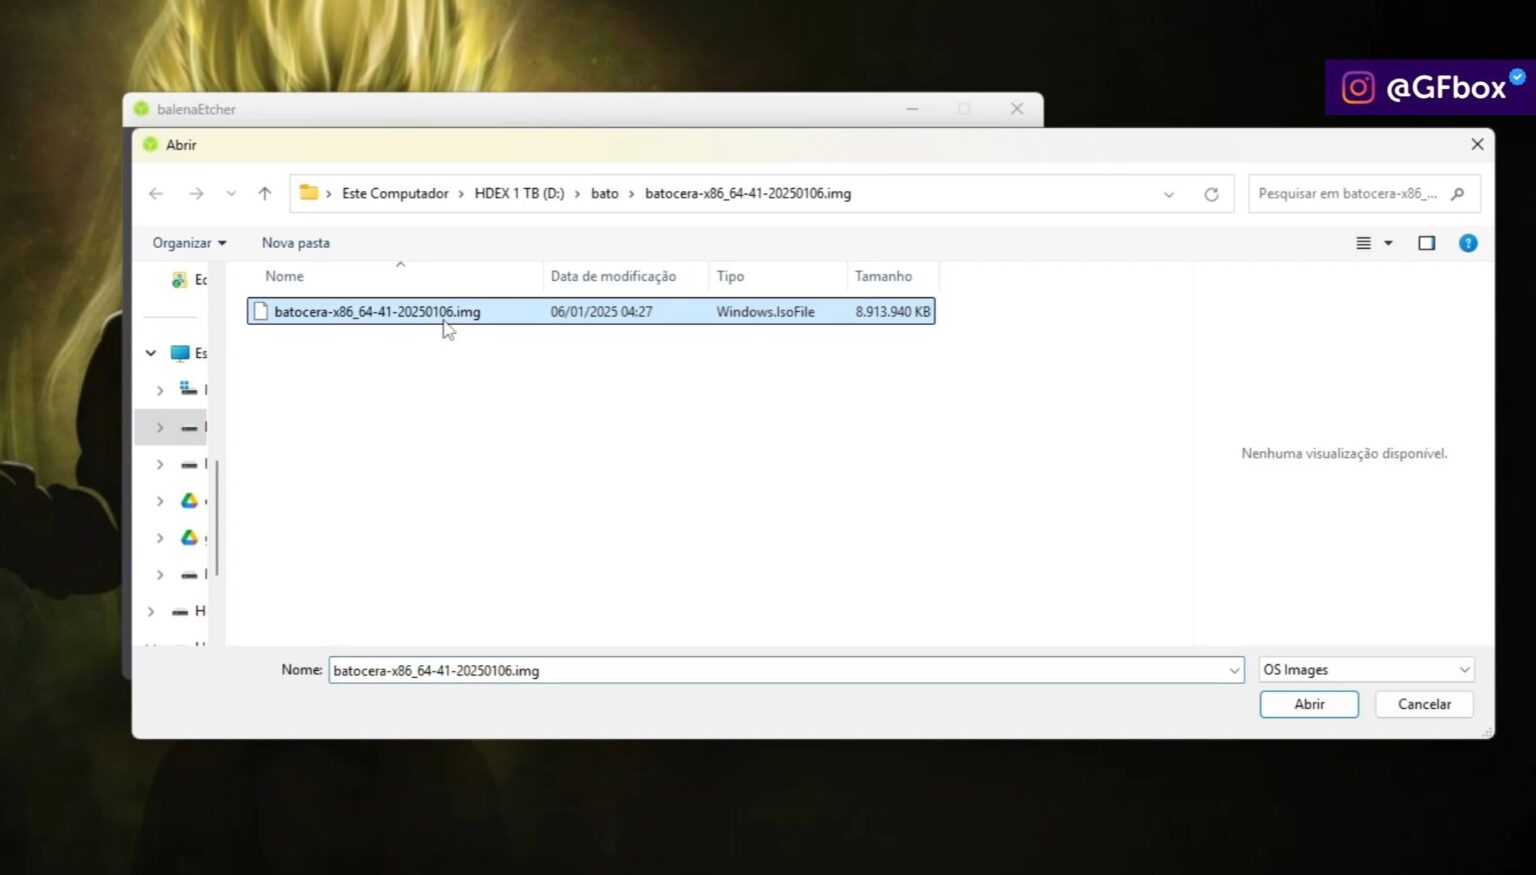Click the forward navigation arrow
This screenshot has width=1536, height=875.
(x=197, y=193)
